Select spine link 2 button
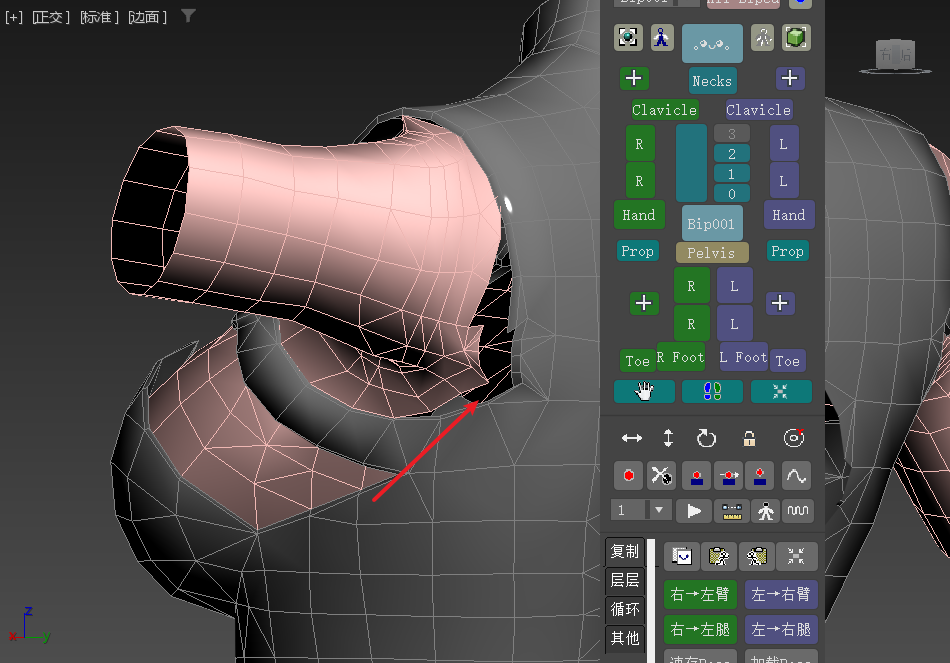Viewport: 950px width, 663px height. pyautogui.click(x=732, y=154)
